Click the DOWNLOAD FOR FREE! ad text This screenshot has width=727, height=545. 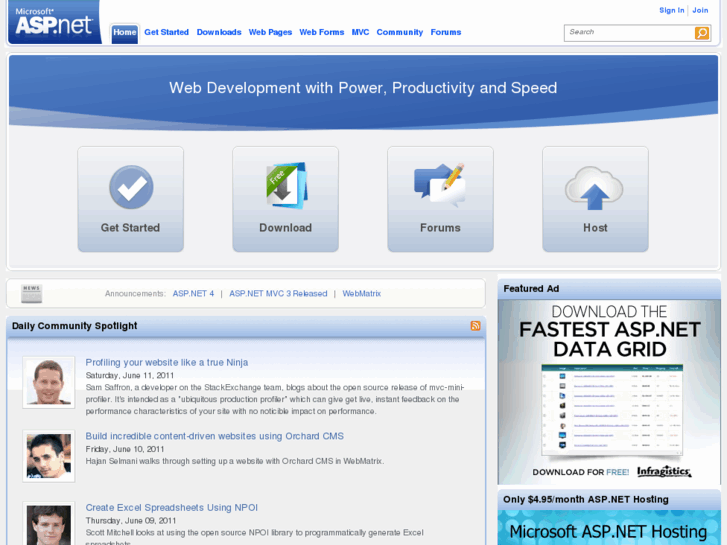(x=580, y=472)
